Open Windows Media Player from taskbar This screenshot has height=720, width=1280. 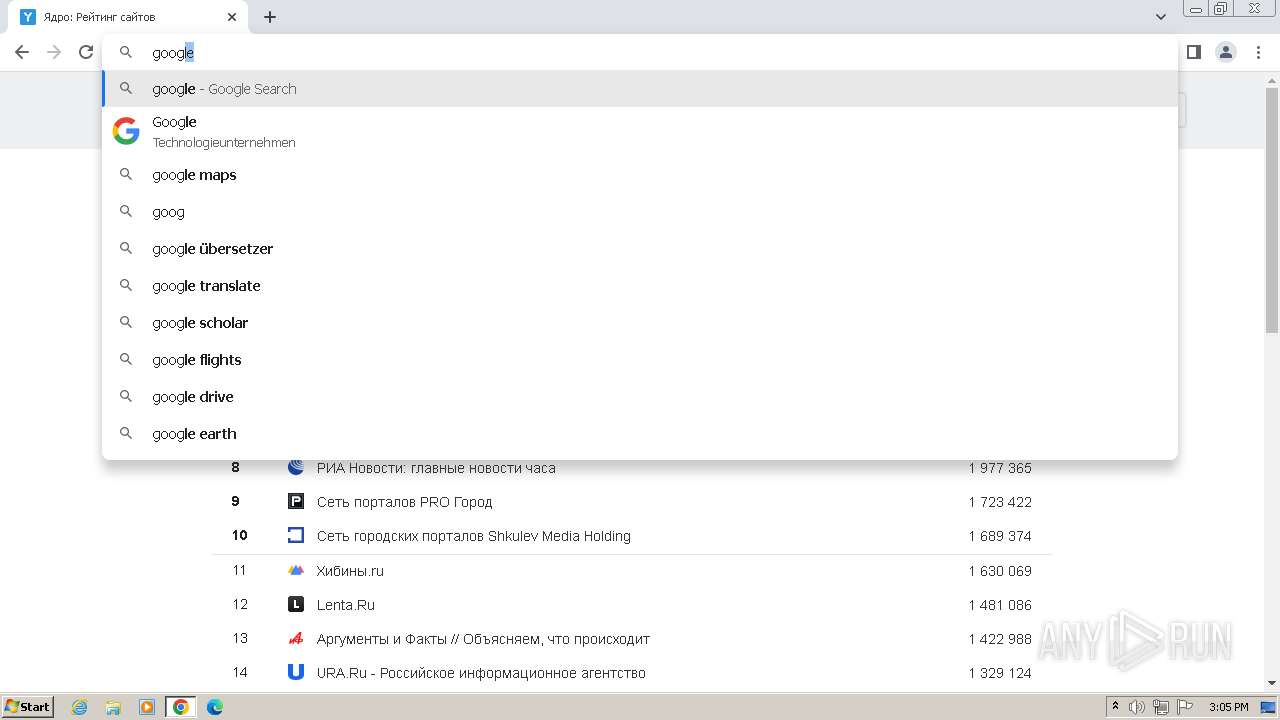147,707
